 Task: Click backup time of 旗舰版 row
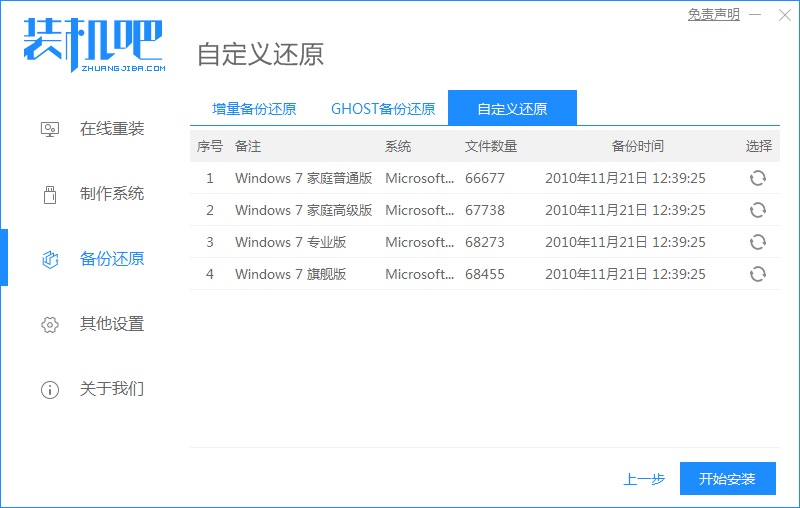tap(625, 274)
